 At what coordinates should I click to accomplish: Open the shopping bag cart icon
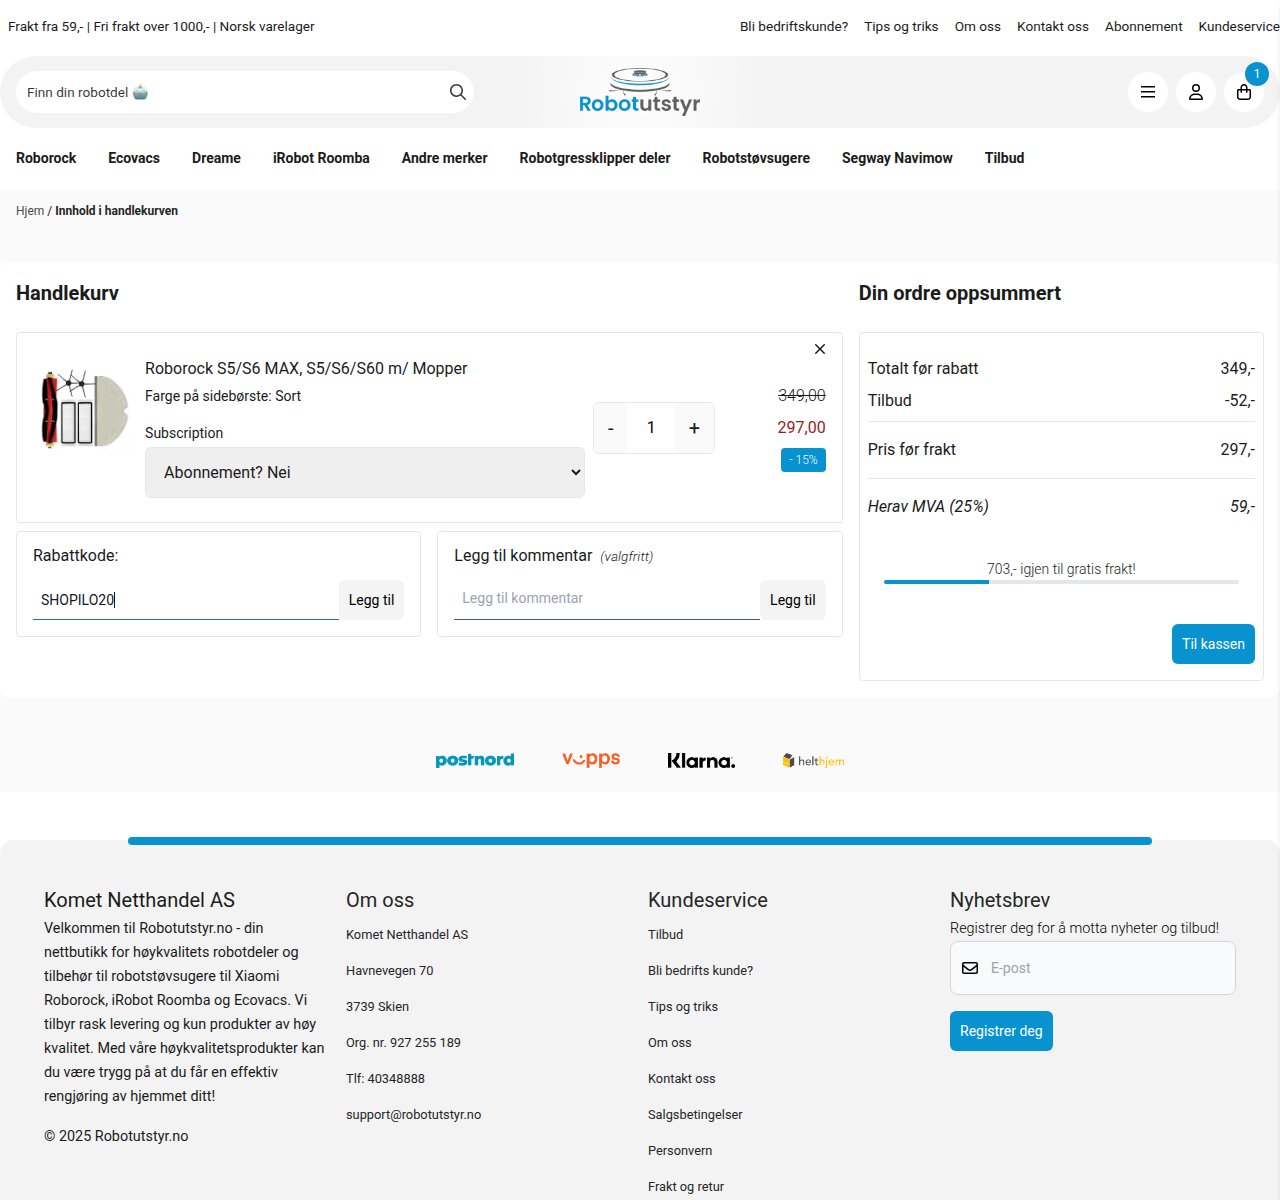click(x=1244, y=92)
